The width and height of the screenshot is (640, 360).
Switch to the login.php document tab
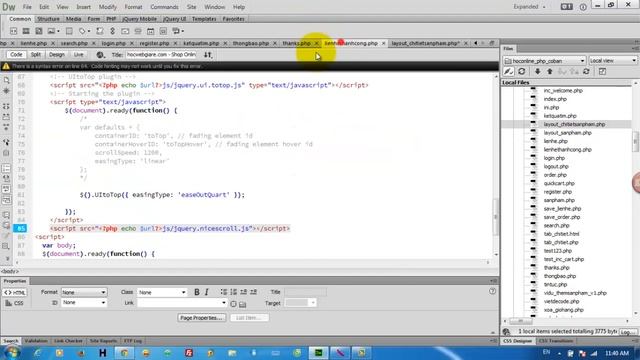[114, 43]
